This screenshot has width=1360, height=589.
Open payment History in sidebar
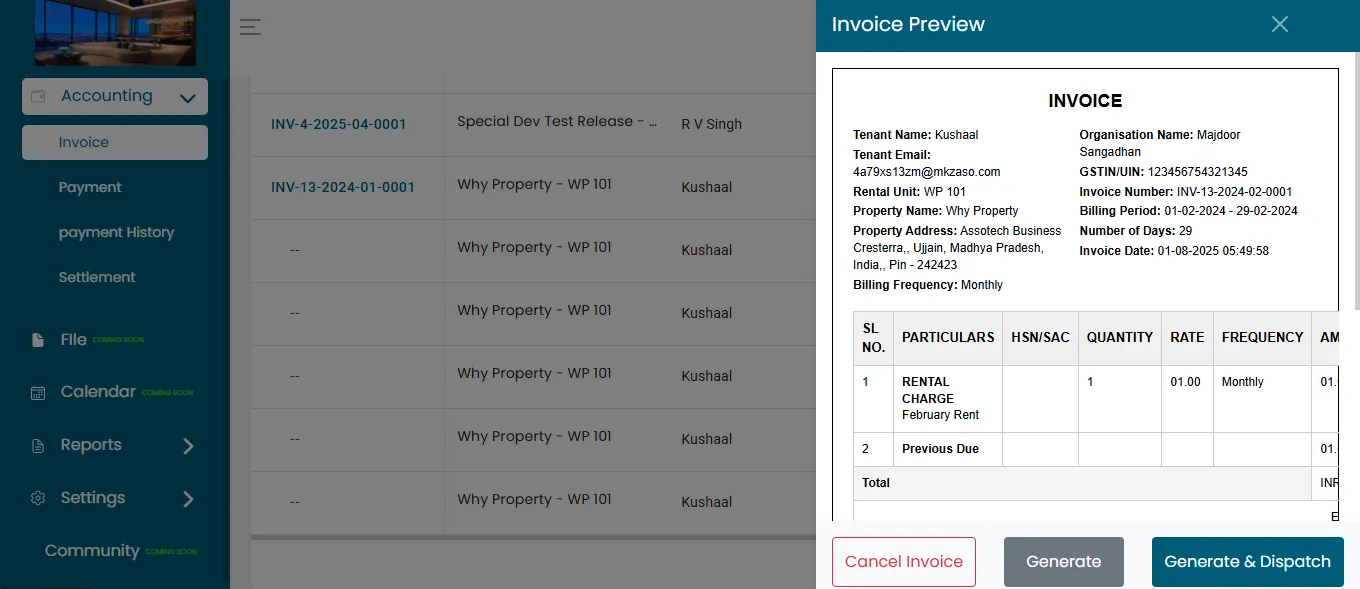coord(116,232)
